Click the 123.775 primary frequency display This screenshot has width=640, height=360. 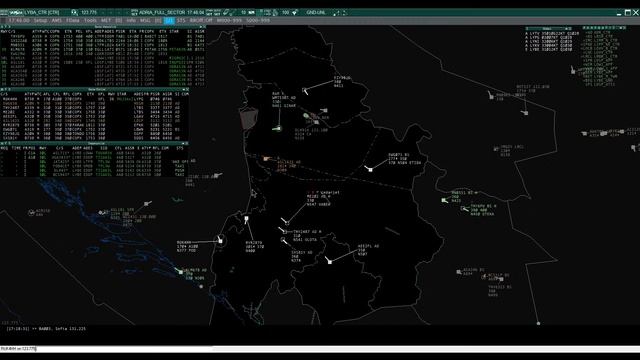(x=89, y=13)
